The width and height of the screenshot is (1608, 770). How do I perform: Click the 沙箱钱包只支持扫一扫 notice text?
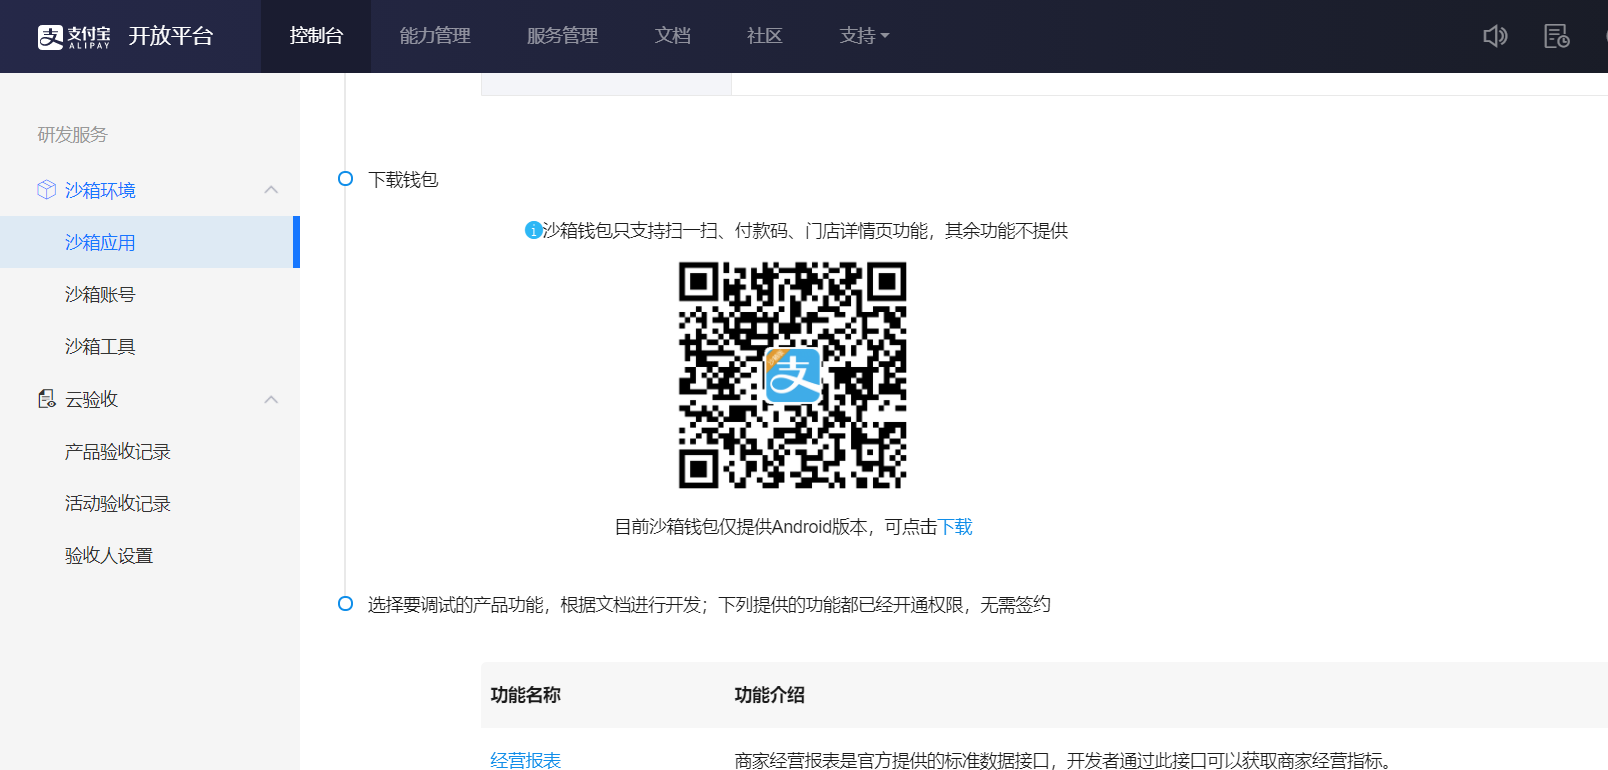tap(805, 231)
